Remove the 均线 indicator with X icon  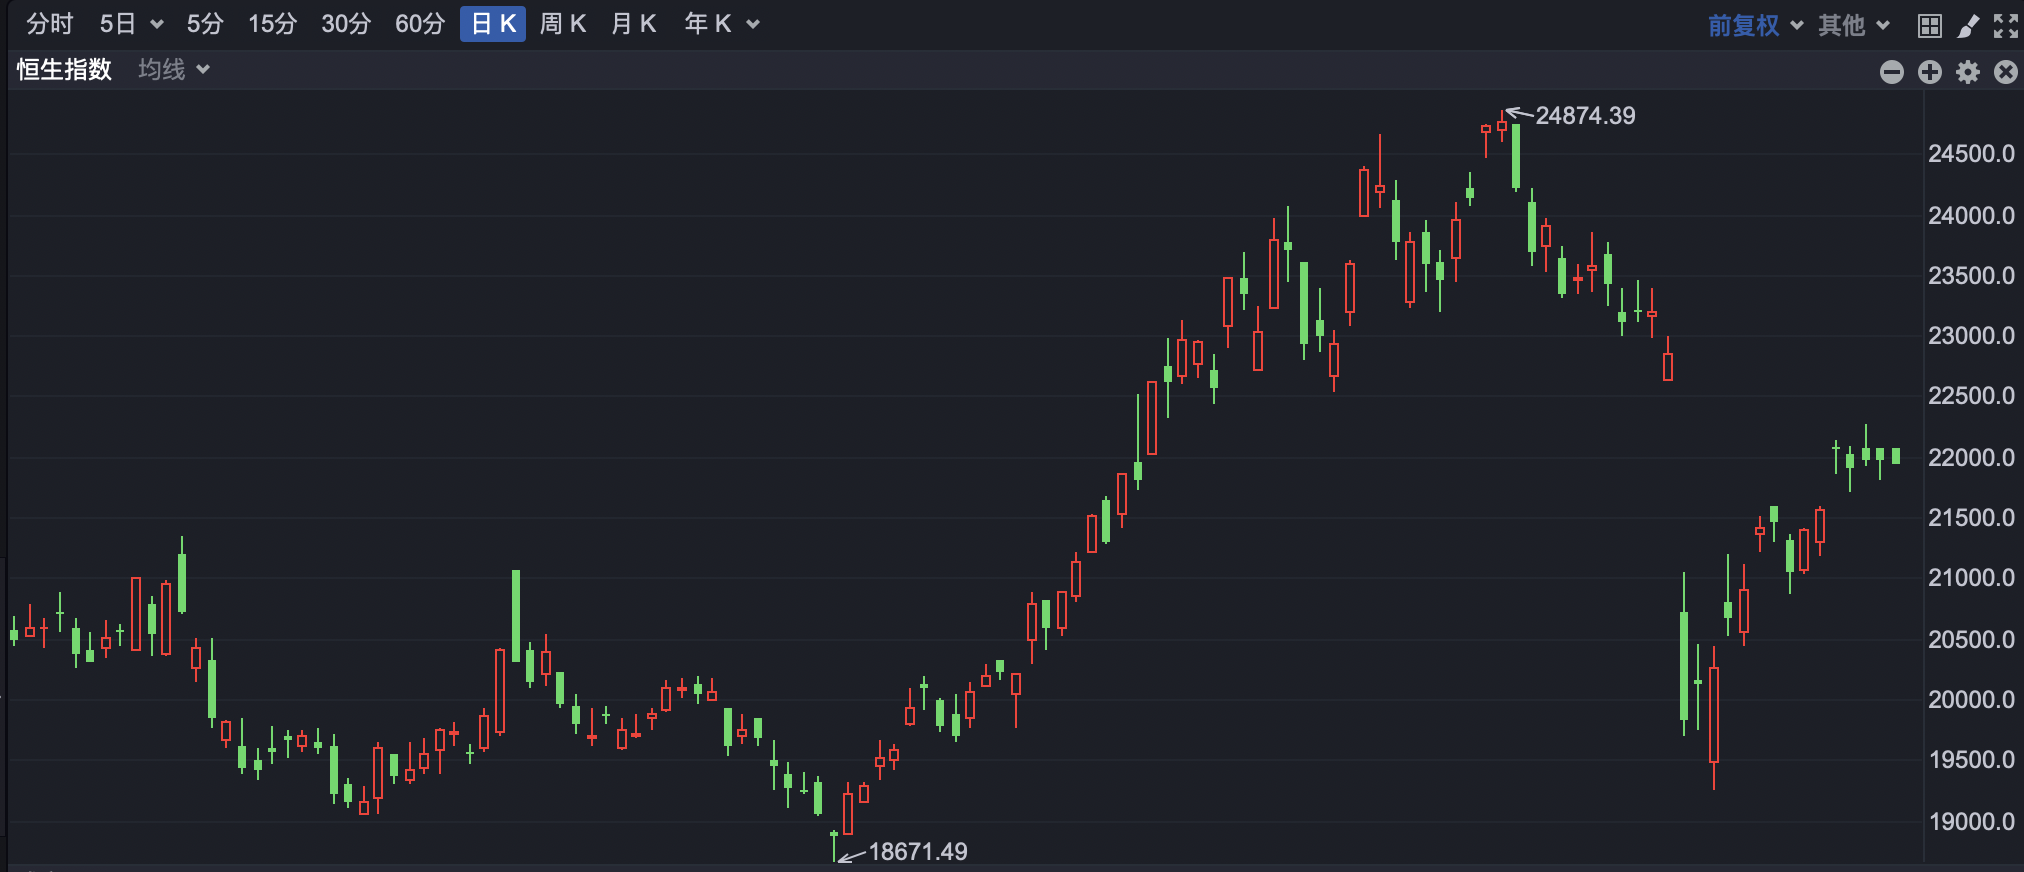(2006, 72)
